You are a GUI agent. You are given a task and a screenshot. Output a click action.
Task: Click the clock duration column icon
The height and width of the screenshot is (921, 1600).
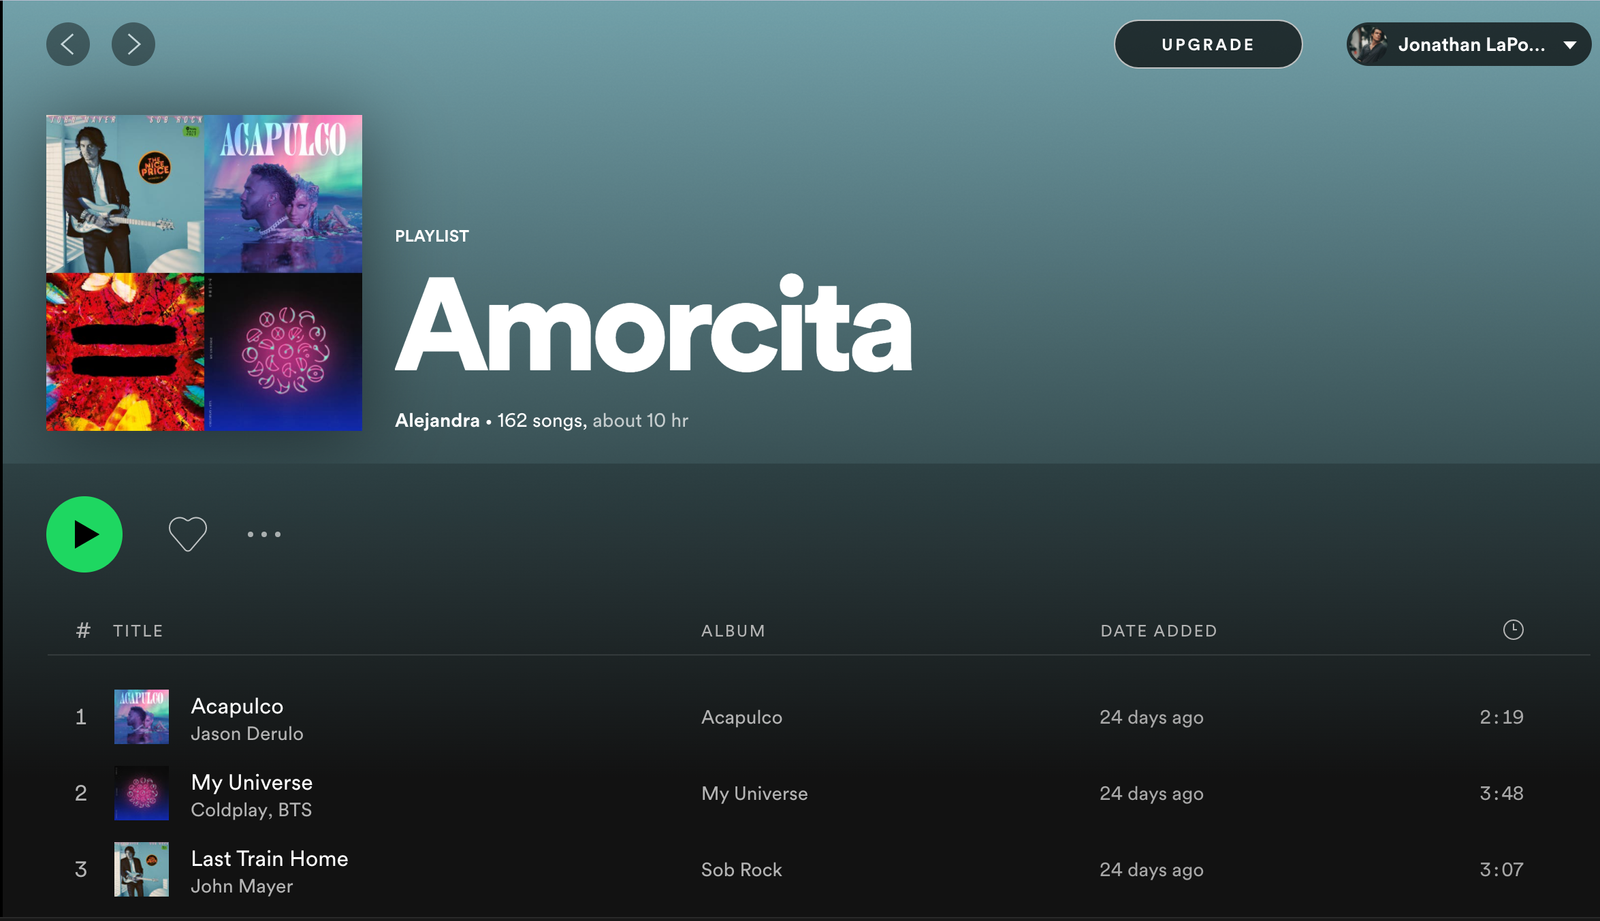[1513, 629]
